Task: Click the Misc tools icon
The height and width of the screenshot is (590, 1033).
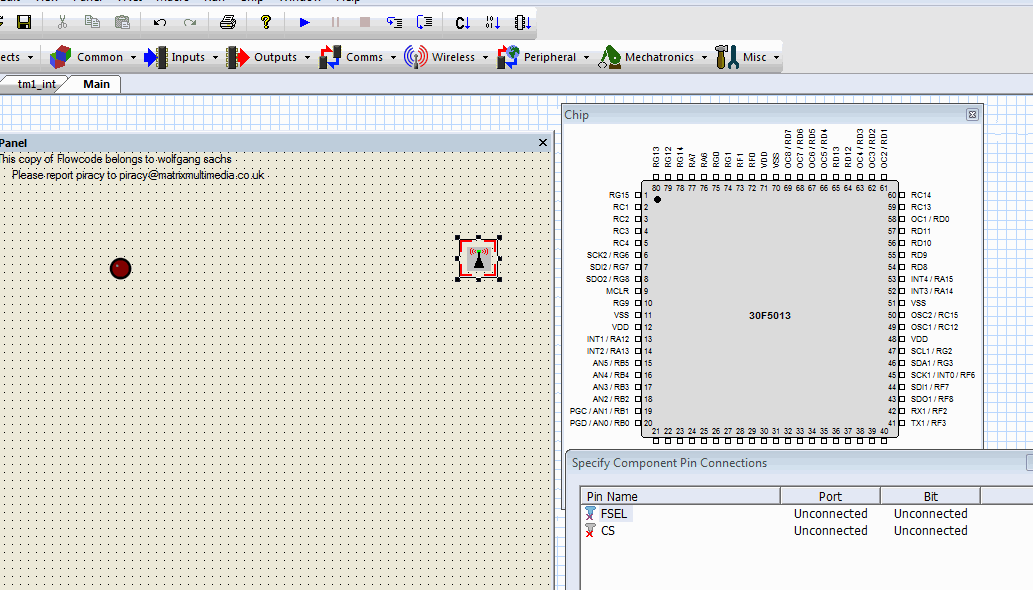Action: click(x=727, y=57)
